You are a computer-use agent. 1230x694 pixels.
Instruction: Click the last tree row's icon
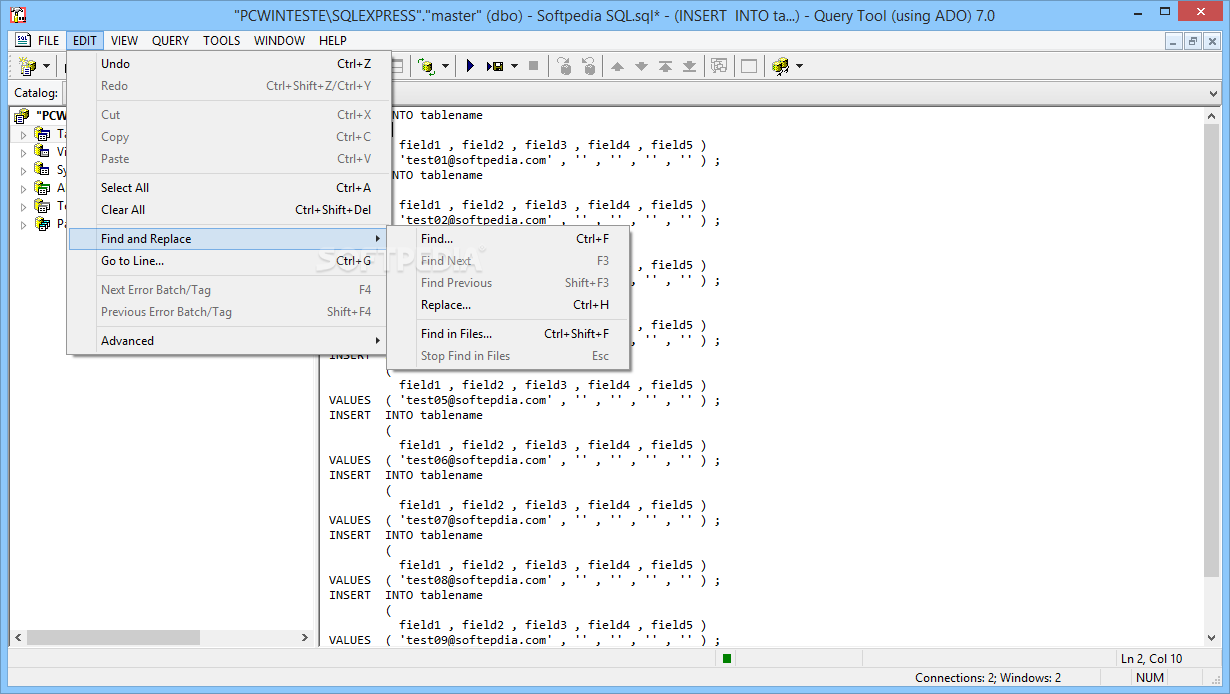[x=42, y=223]
